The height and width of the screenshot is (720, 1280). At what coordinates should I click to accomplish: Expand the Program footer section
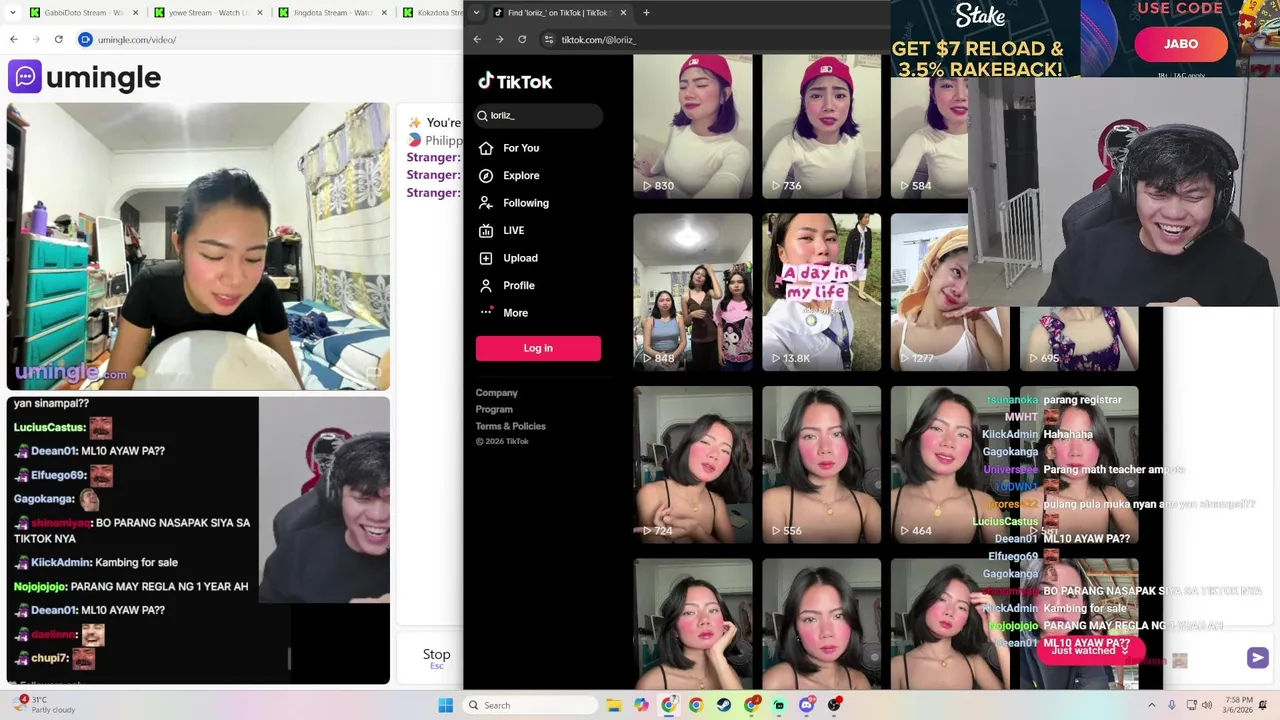click(x=494, y=409)
